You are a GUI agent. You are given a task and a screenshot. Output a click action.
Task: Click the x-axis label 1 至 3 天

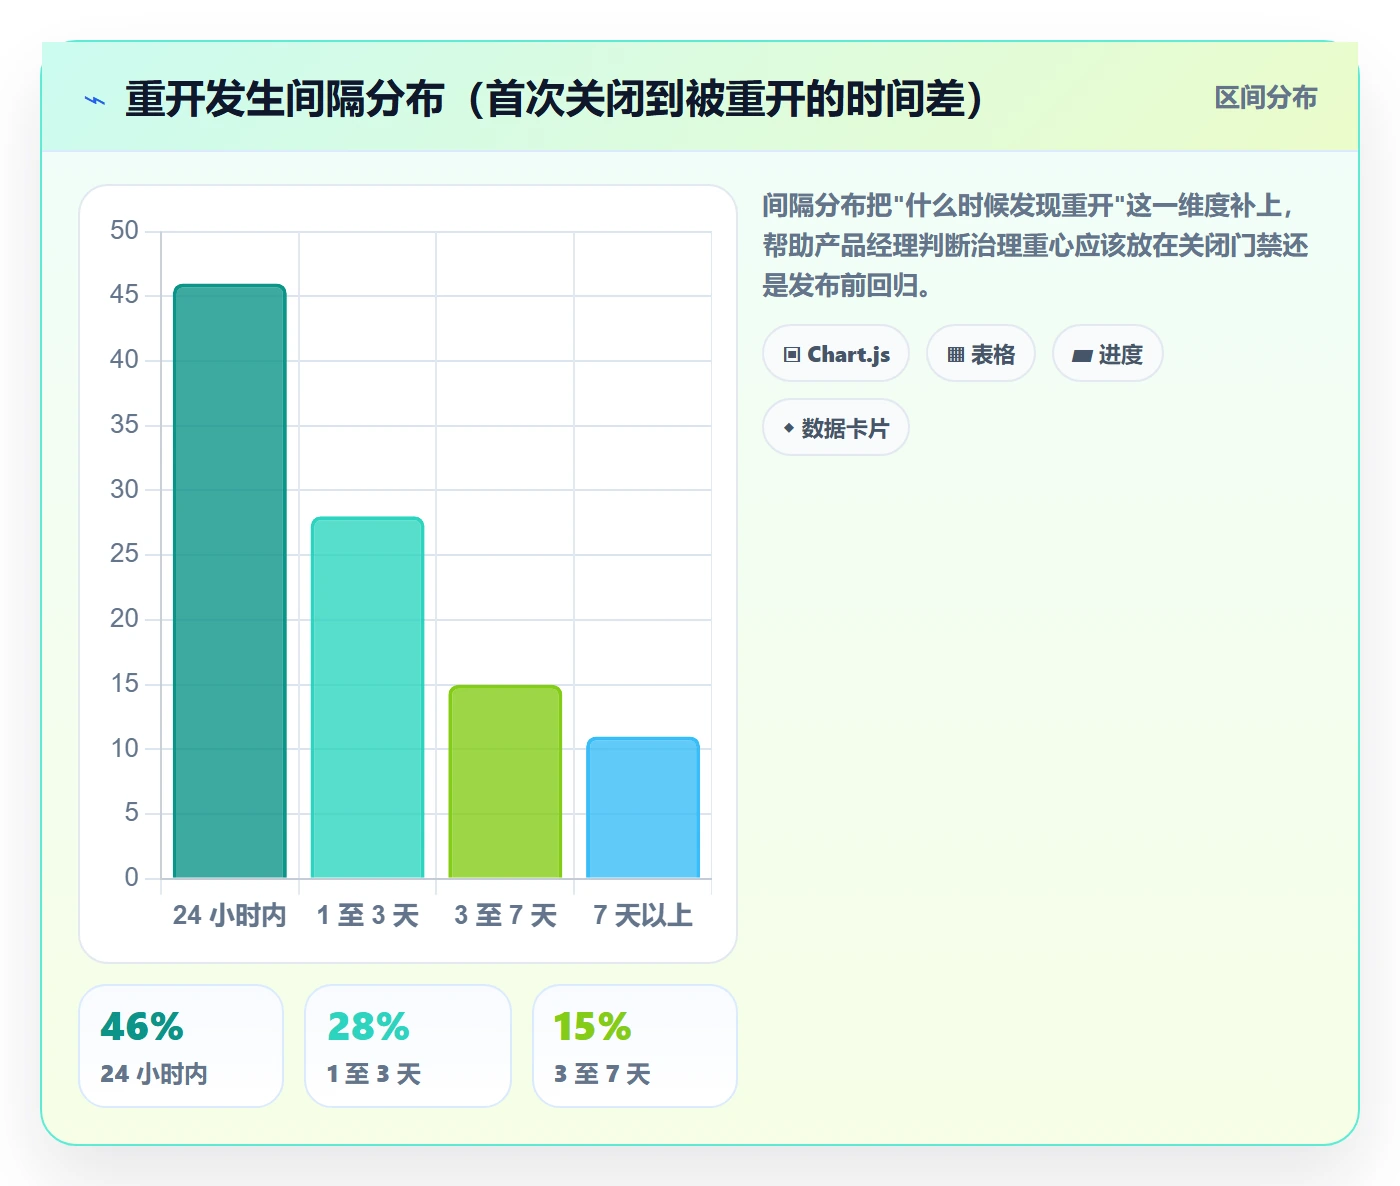(x=368, y=915)
